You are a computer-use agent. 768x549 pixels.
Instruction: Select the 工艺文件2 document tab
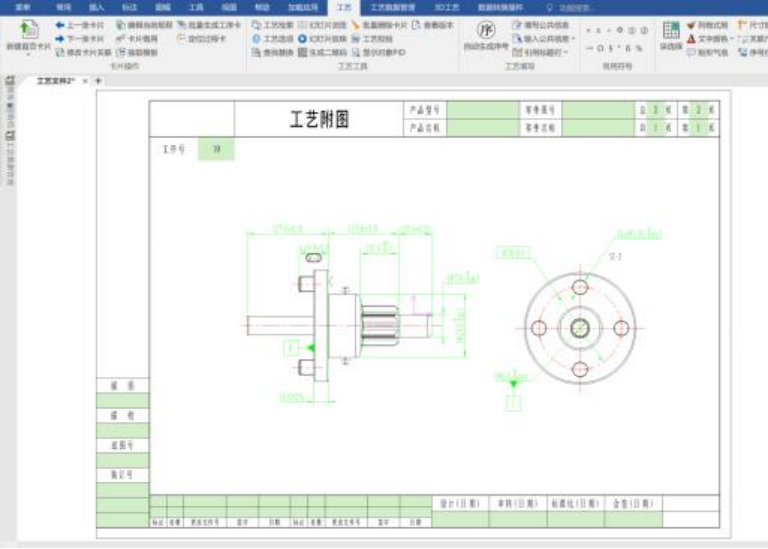pos(56,81)
